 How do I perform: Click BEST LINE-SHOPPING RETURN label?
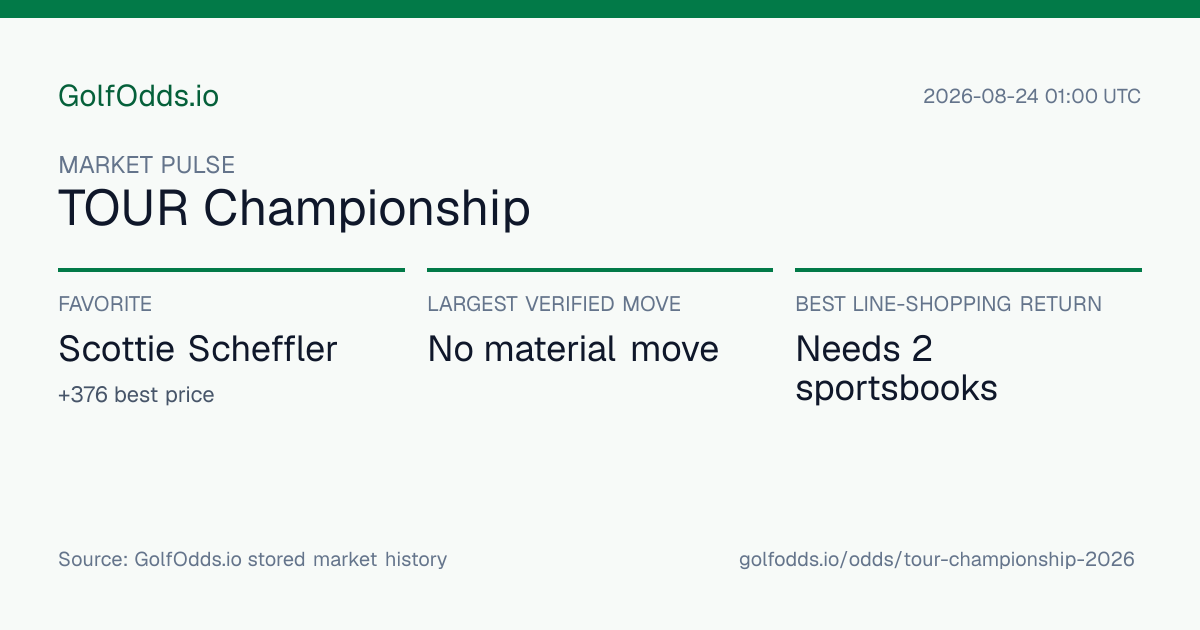[x=949, y=304]
